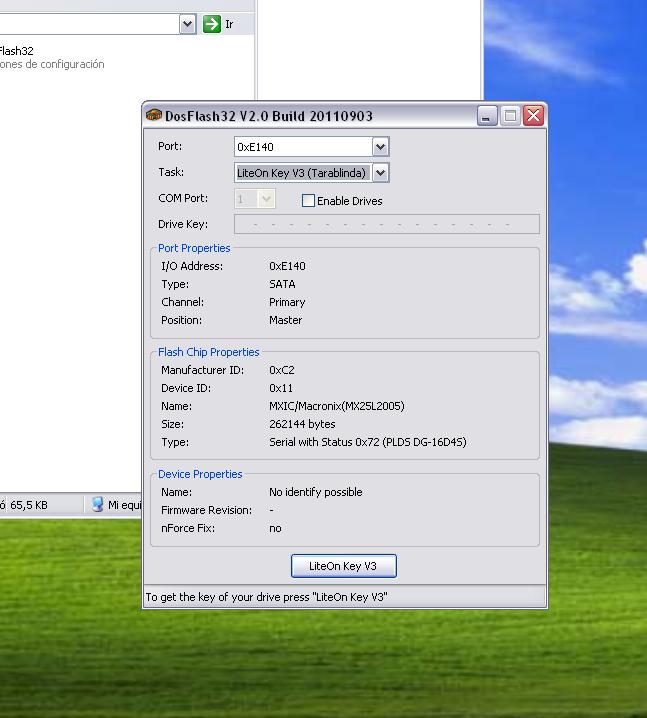Close the DosFlash32 window

[x=533, y=116]
